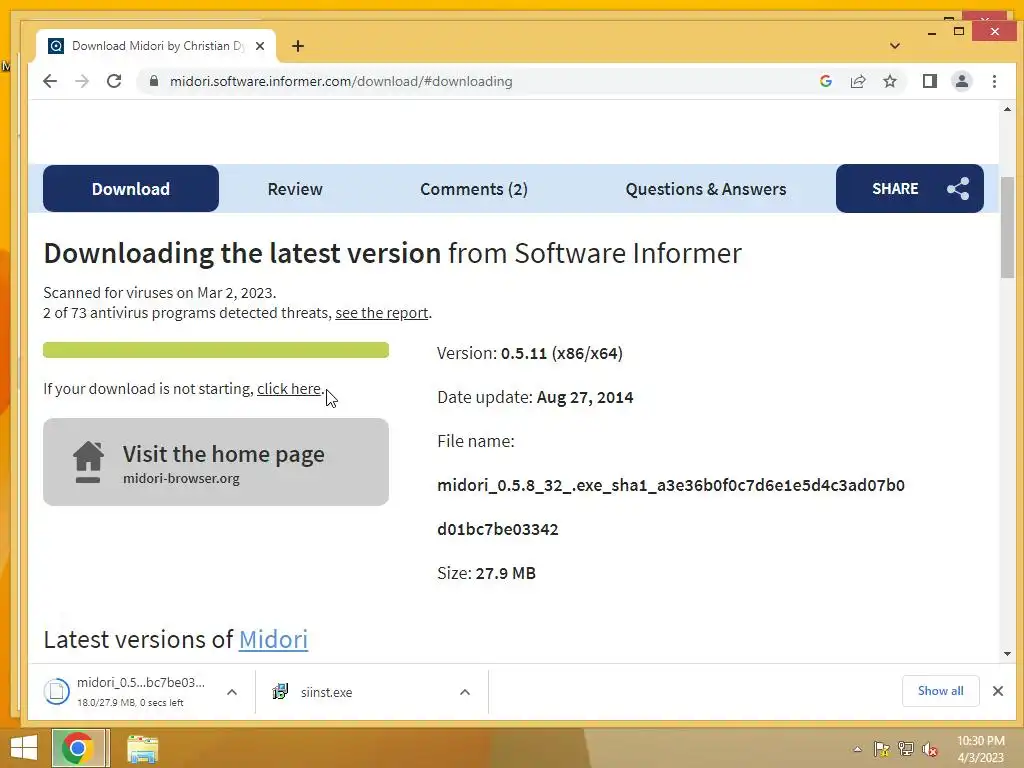Click the SHARE button
1024x768 pixels.
coord(909,188)
